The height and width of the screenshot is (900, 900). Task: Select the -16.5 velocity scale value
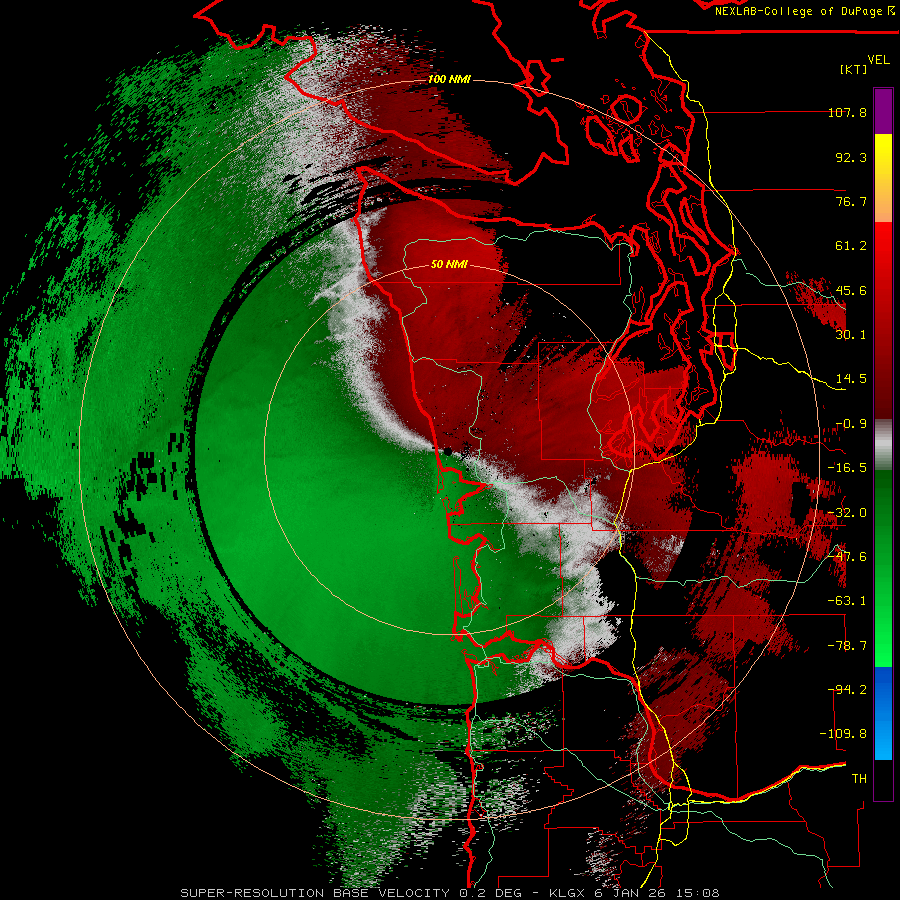point(847,468)
